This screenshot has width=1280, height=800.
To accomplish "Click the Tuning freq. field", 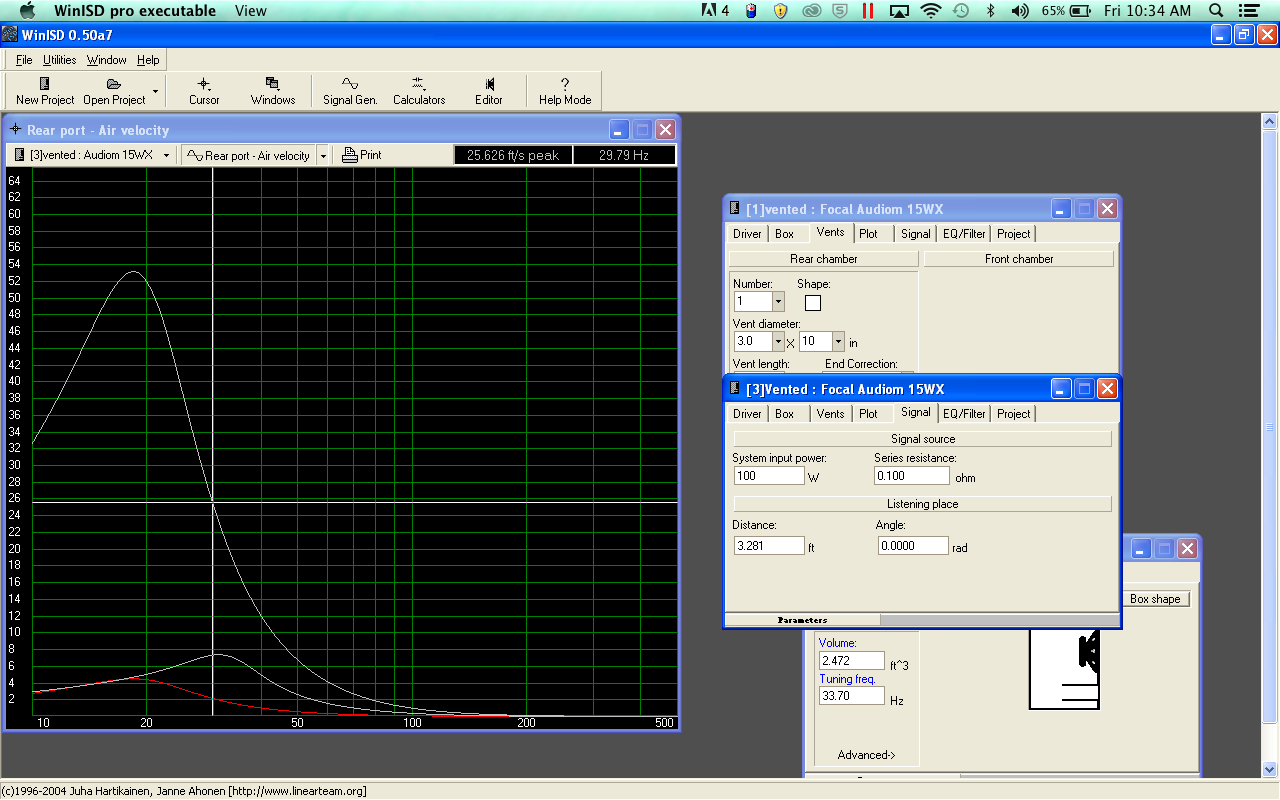I will [851, 696].
